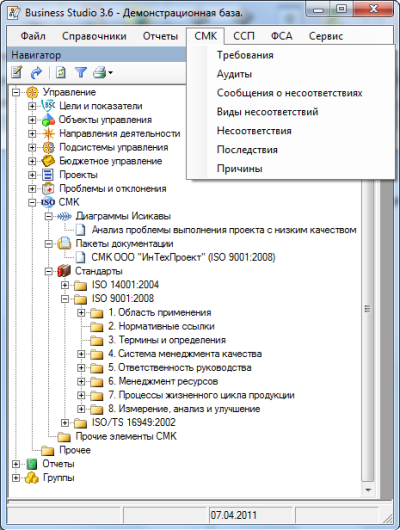Expand the Группы tree node

[x=16, y=478]
